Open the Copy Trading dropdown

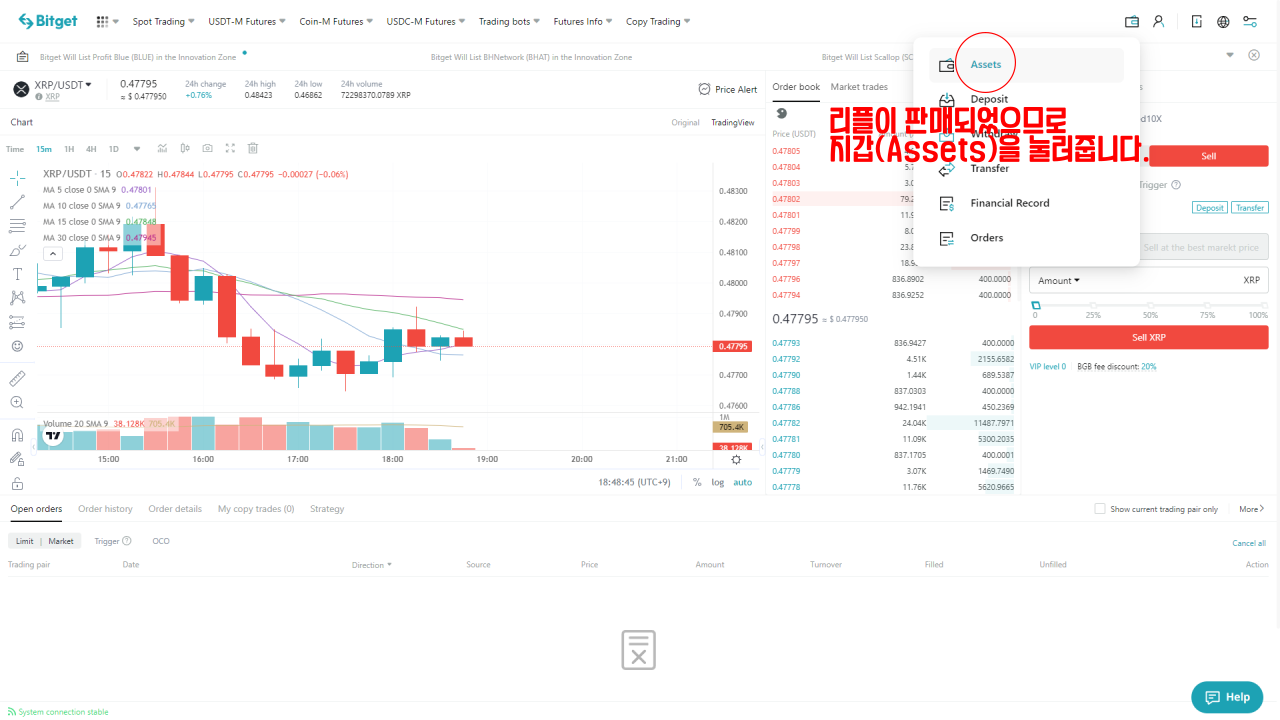[x=659, y=21]
